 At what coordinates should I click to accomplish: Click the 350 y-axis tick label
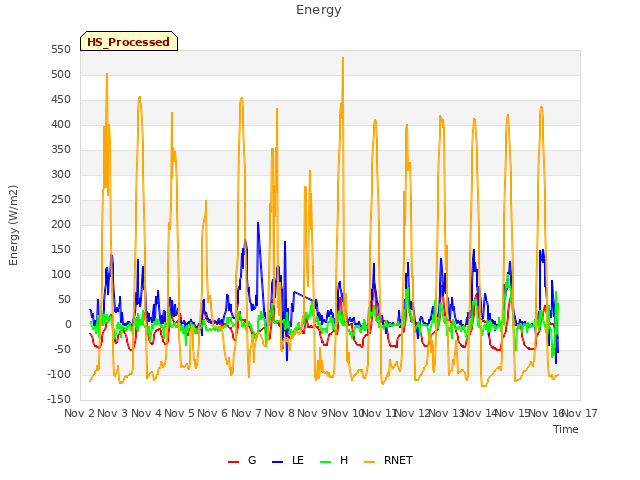click(61, 150)
